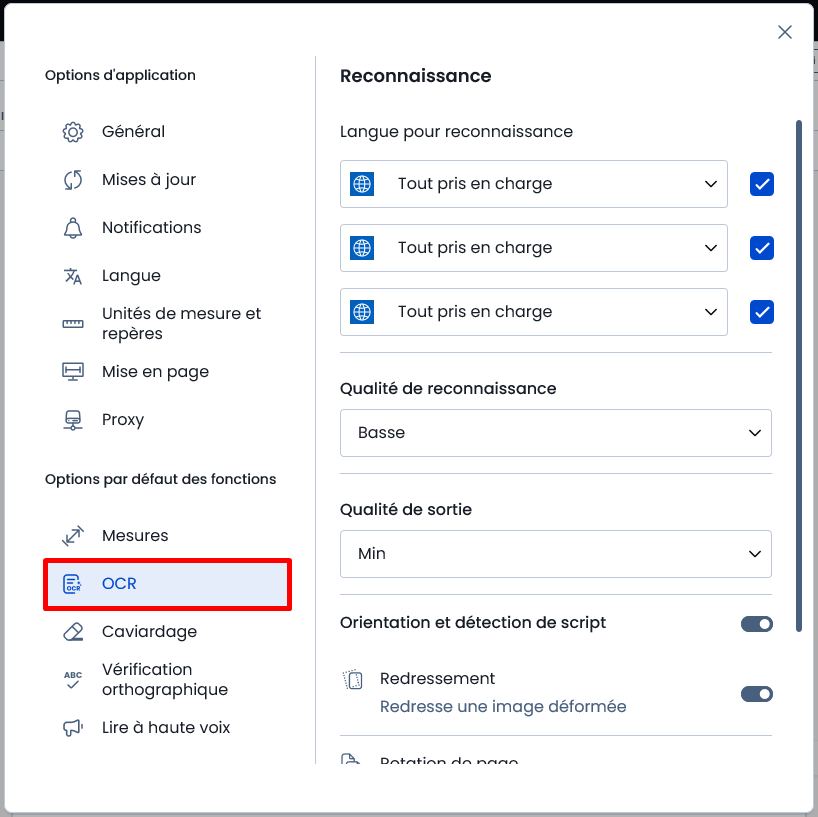The height and width of the screenshot is (817, 818).
Task: Open Notifications via the bell icon
Action: click(x=73, y=228)
